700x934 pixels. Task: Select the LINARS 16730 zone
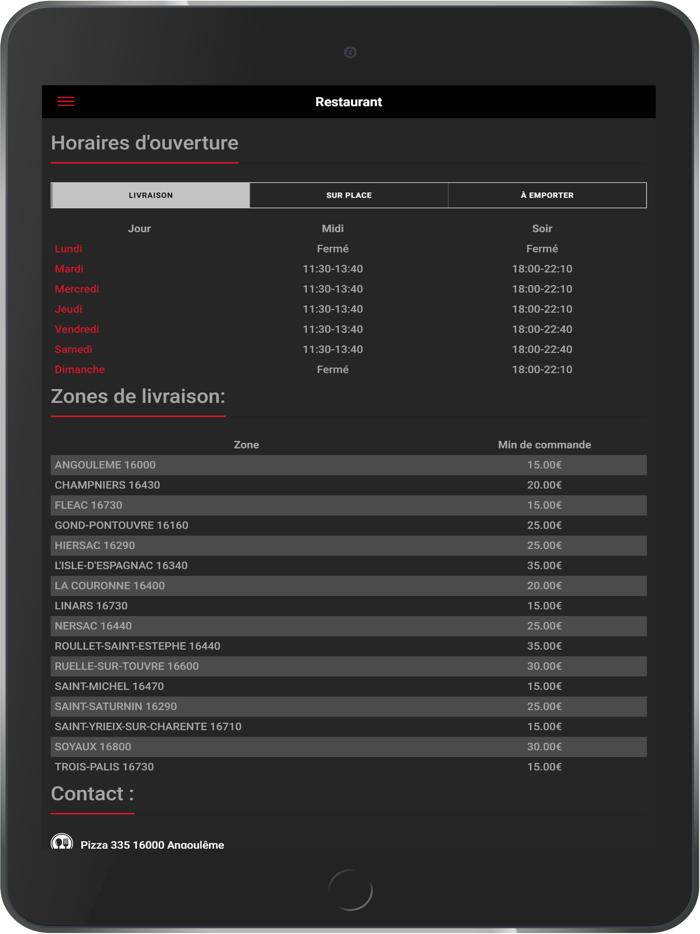[x=349, y=606]
